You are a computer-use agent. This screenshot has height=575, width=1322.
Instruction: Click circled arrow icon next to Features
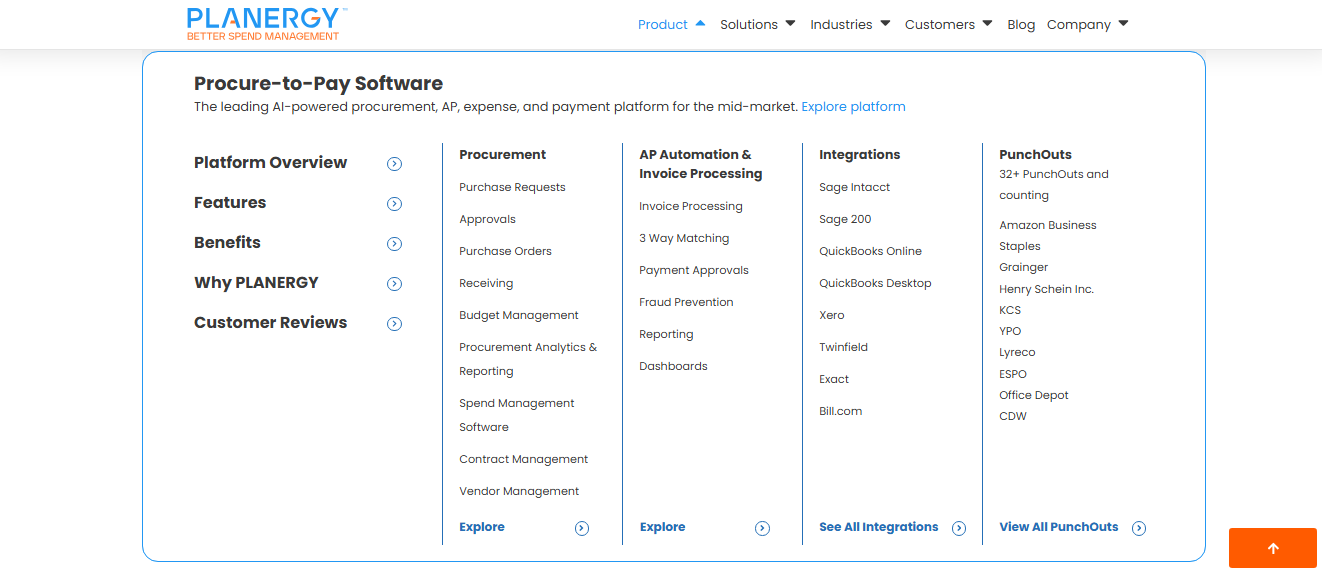tap(394, 204)
